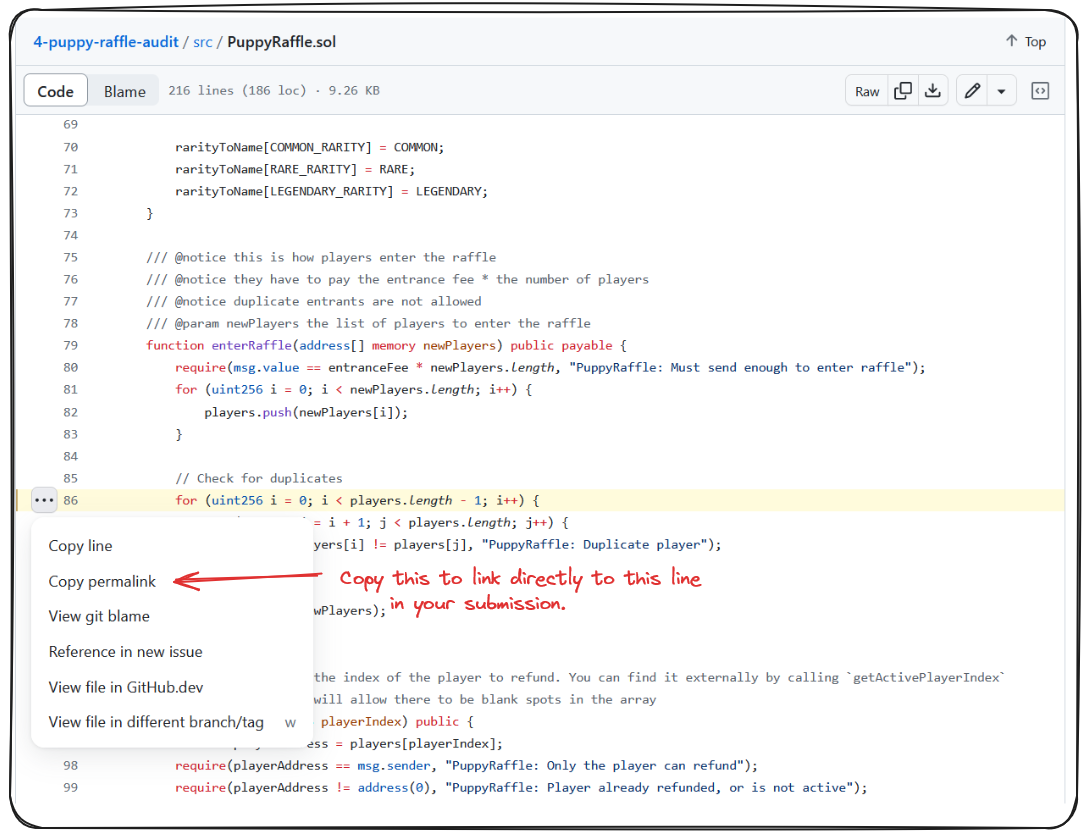This screenshot has width=1087, height=838.
Task: Copy raw file contents icon
Action: click(x=903, y=91)
